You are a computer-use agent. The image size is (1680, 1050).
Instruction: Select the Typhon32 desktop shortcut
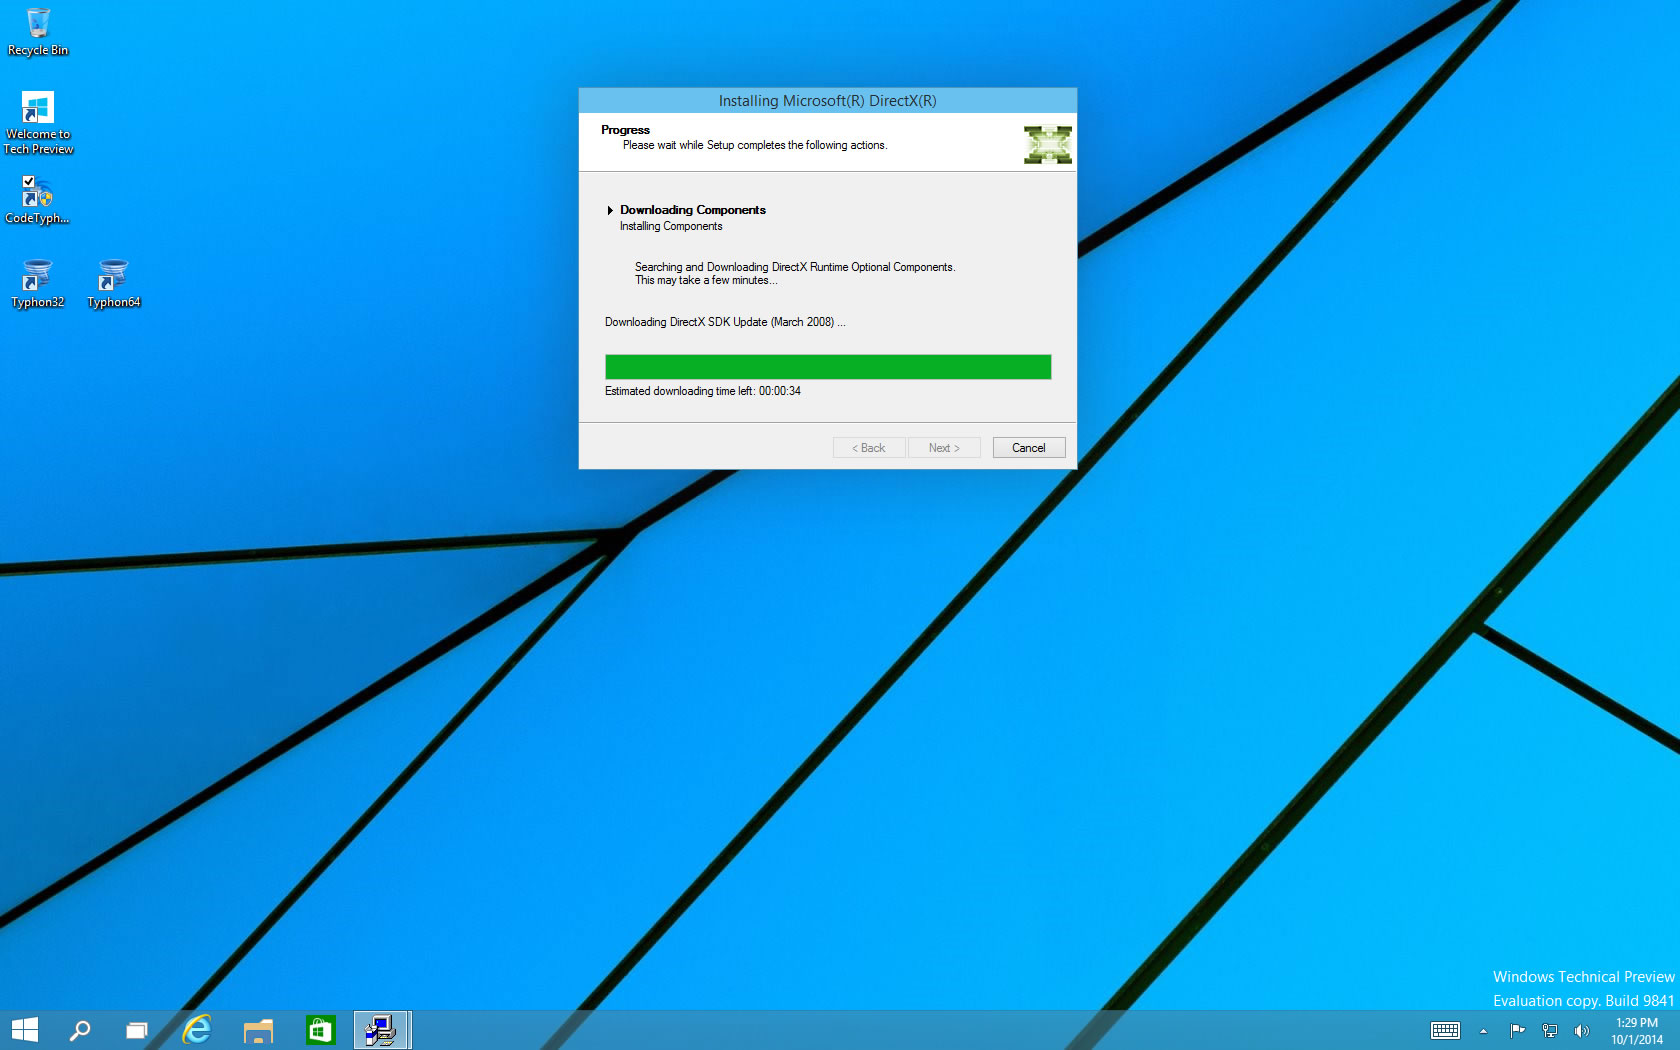tap(37, 283)
